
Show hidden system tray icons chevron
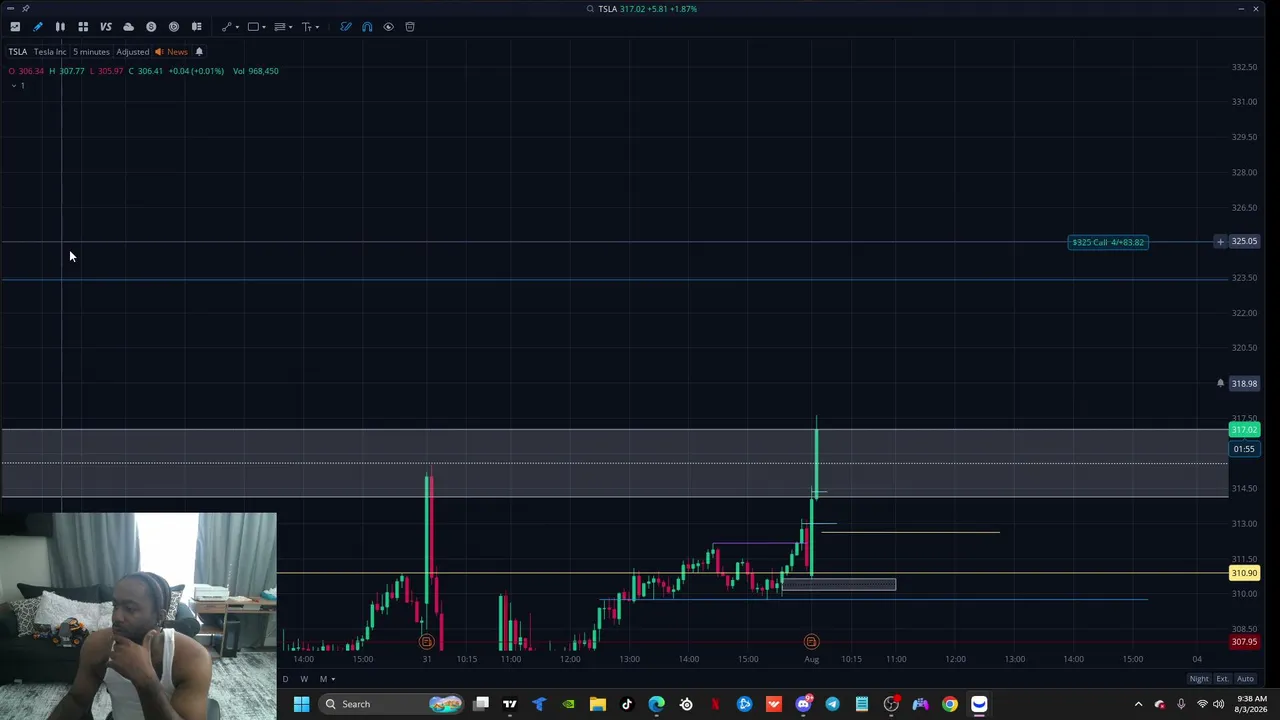[x=1138, y=704]
